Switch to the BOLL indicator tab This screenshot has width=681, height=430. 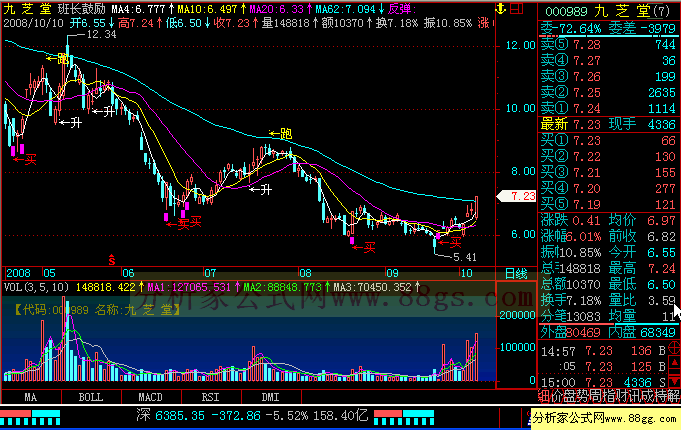pyautogui.click(x=91, y=397)
